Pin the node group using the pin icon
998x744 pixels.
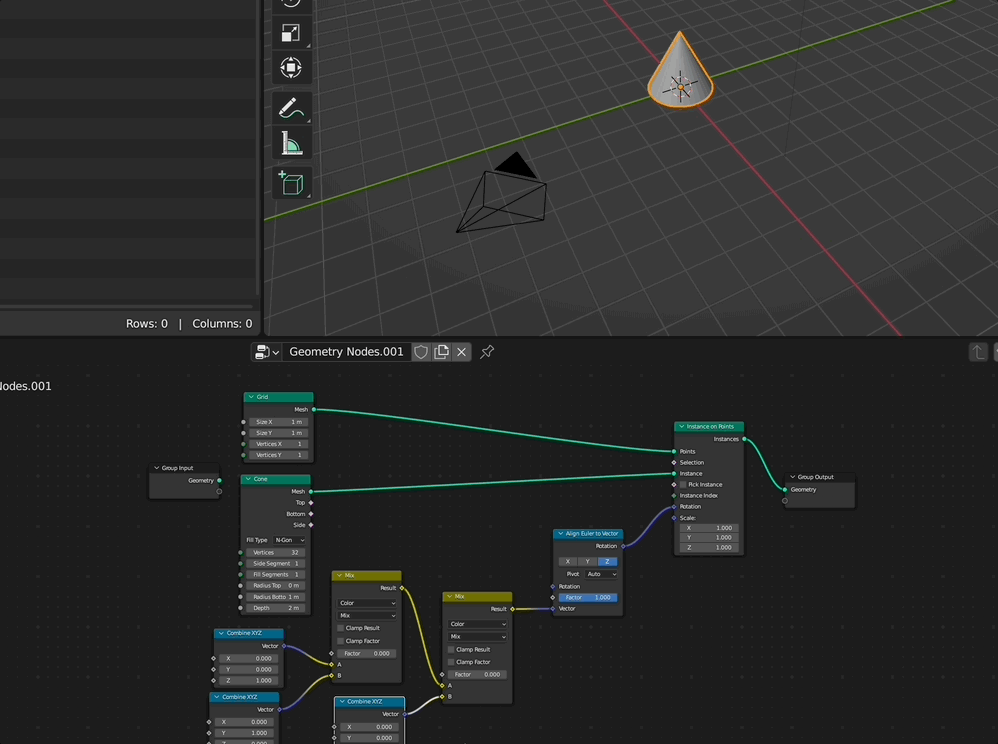[x=487, y=351]
